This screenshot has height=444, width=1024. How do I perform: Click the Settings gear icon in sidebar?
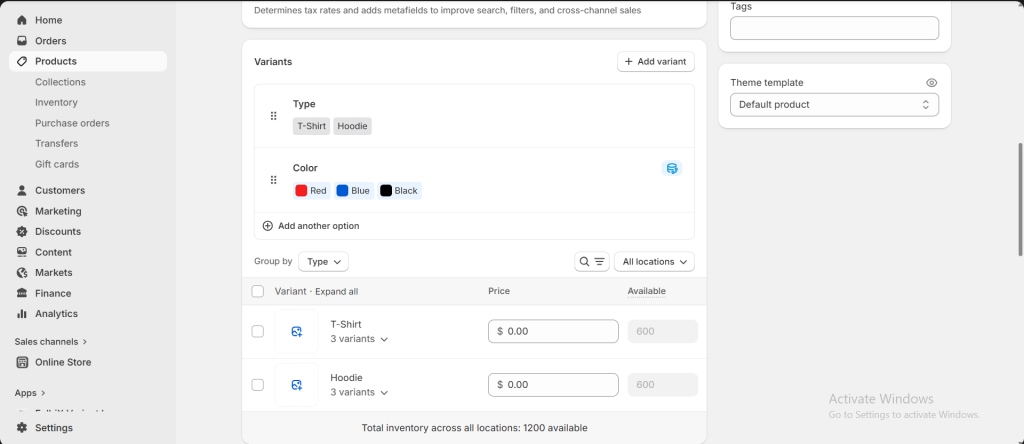(22, 428)
